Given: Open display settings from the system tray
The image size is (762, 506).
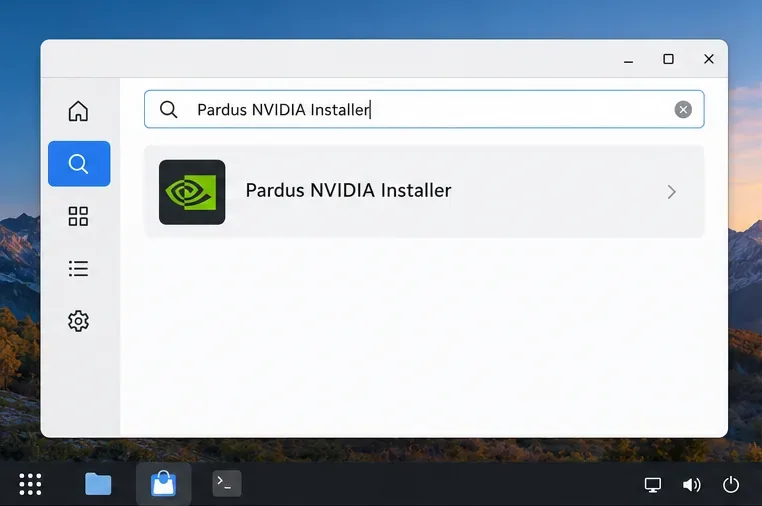Looking at the screenshot, I should point(653,485).
